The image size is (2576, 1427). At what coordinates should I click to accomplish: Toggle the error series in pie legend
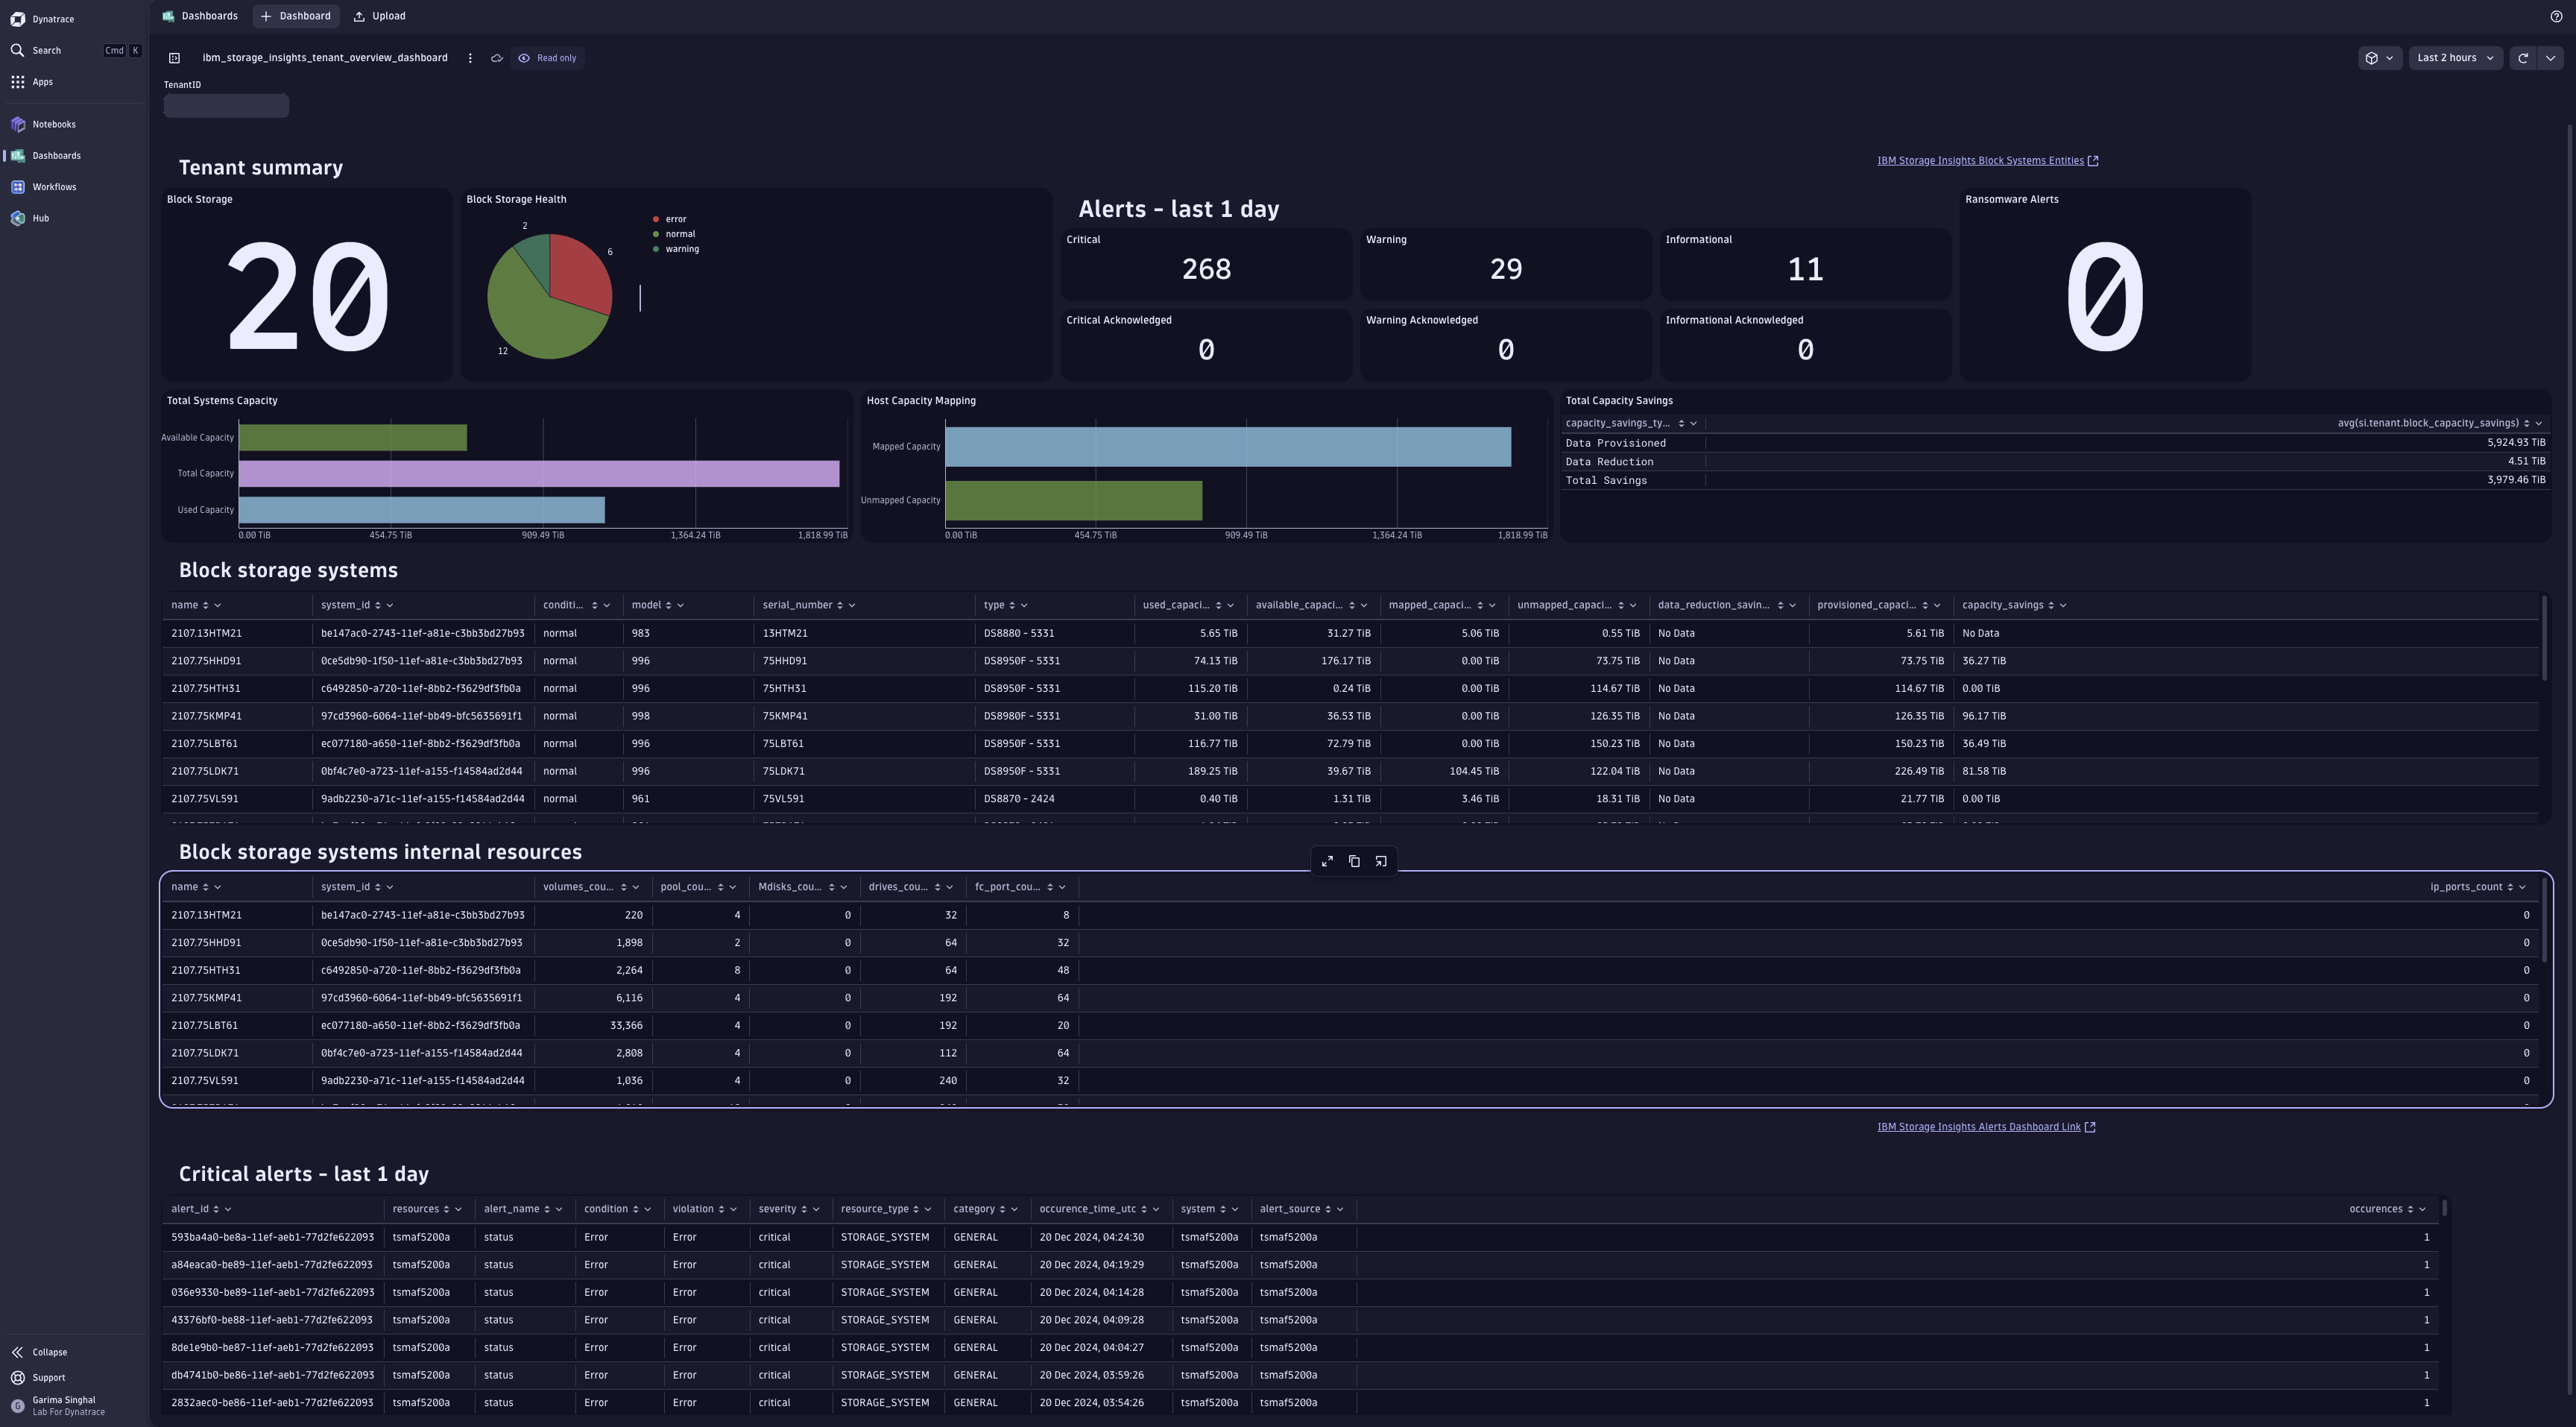670,219
